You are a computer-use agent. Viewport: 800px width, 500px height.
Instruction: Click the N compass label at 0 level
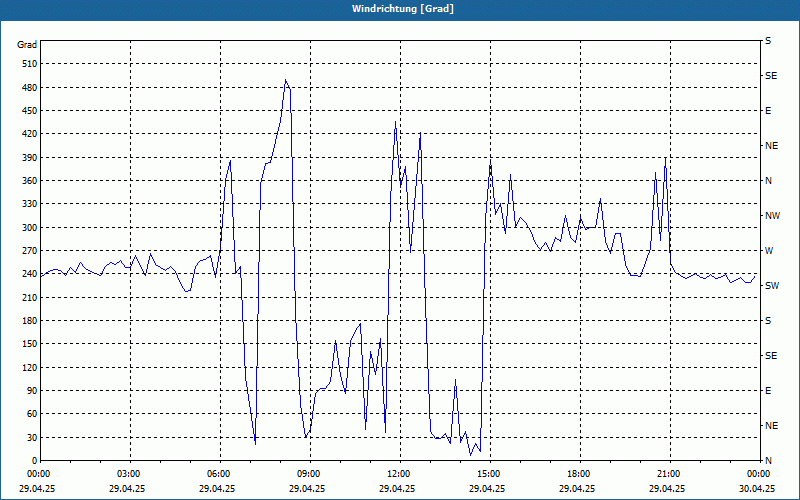point(769,461)
